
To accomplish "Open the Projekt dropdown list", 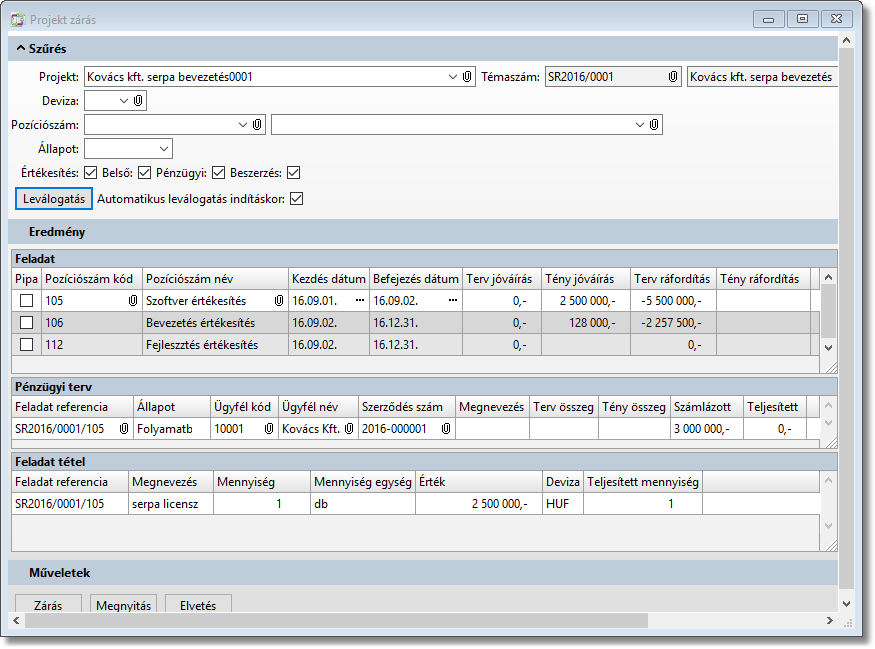I will click(x=452, y=77).
